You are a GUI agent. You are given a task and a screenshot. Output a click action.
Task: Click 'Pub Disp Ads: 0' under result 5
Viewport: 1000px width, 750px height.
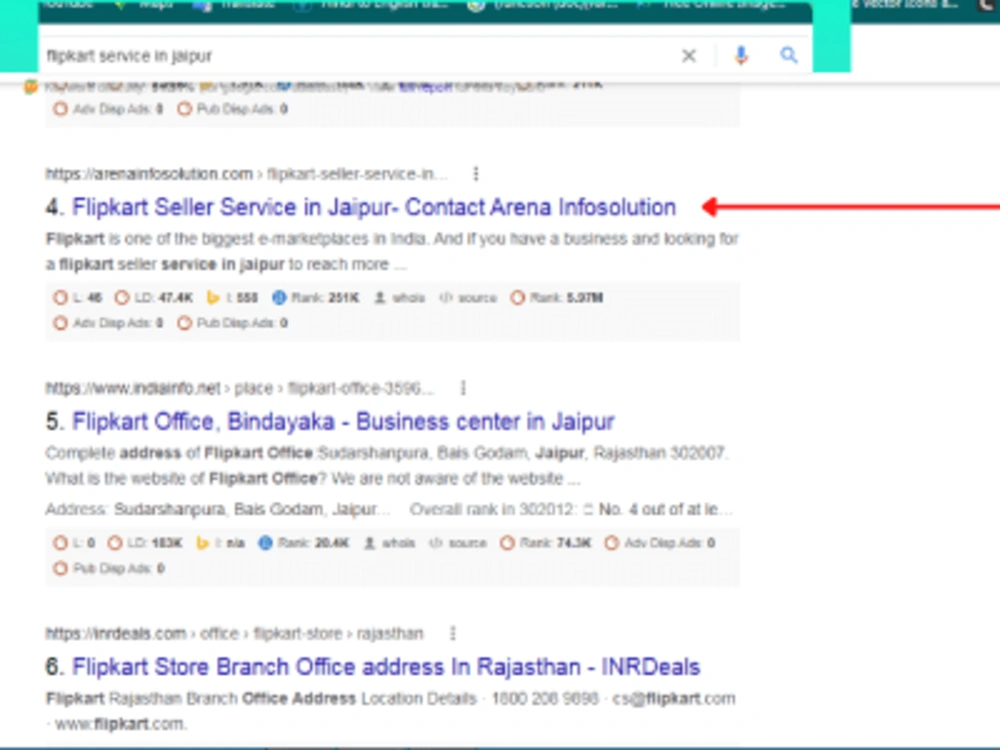(109, 568)
